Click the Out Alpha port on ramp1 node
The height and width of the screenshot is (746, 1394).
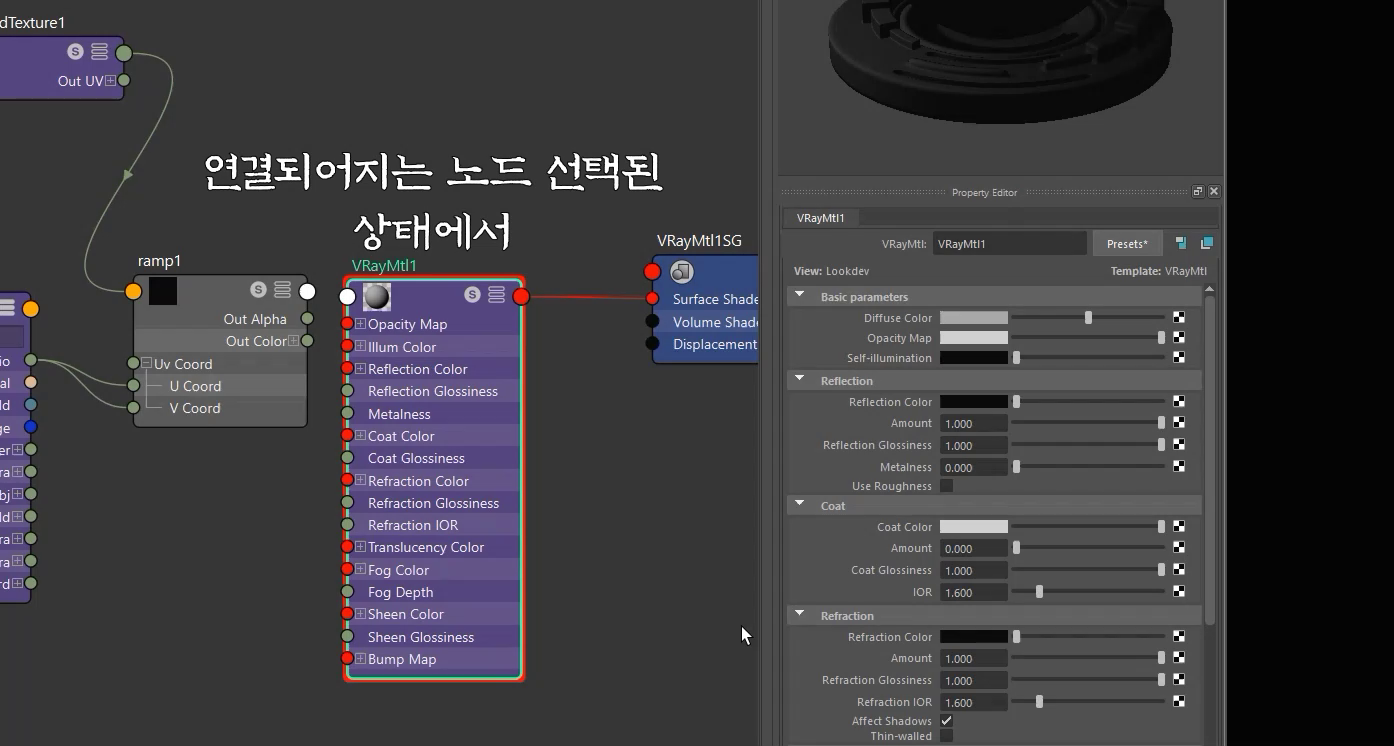pos(307,318)
